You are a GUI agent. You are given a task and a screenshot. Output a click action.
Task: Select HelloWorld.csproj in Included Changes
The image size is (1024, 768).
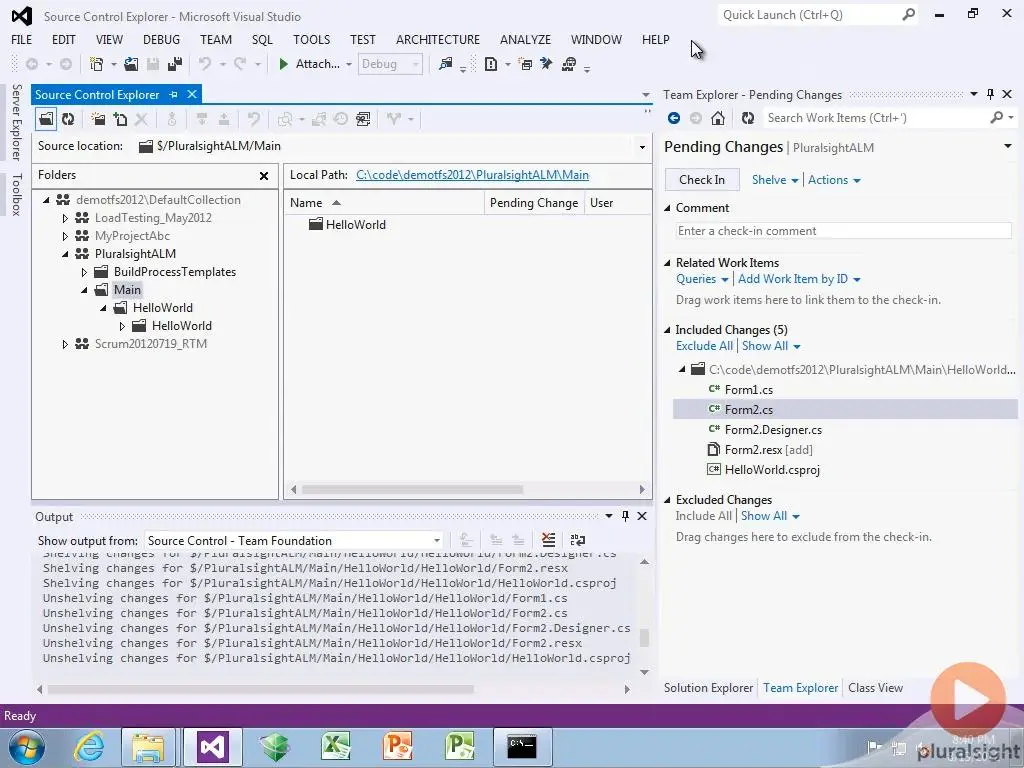(772, 470)
